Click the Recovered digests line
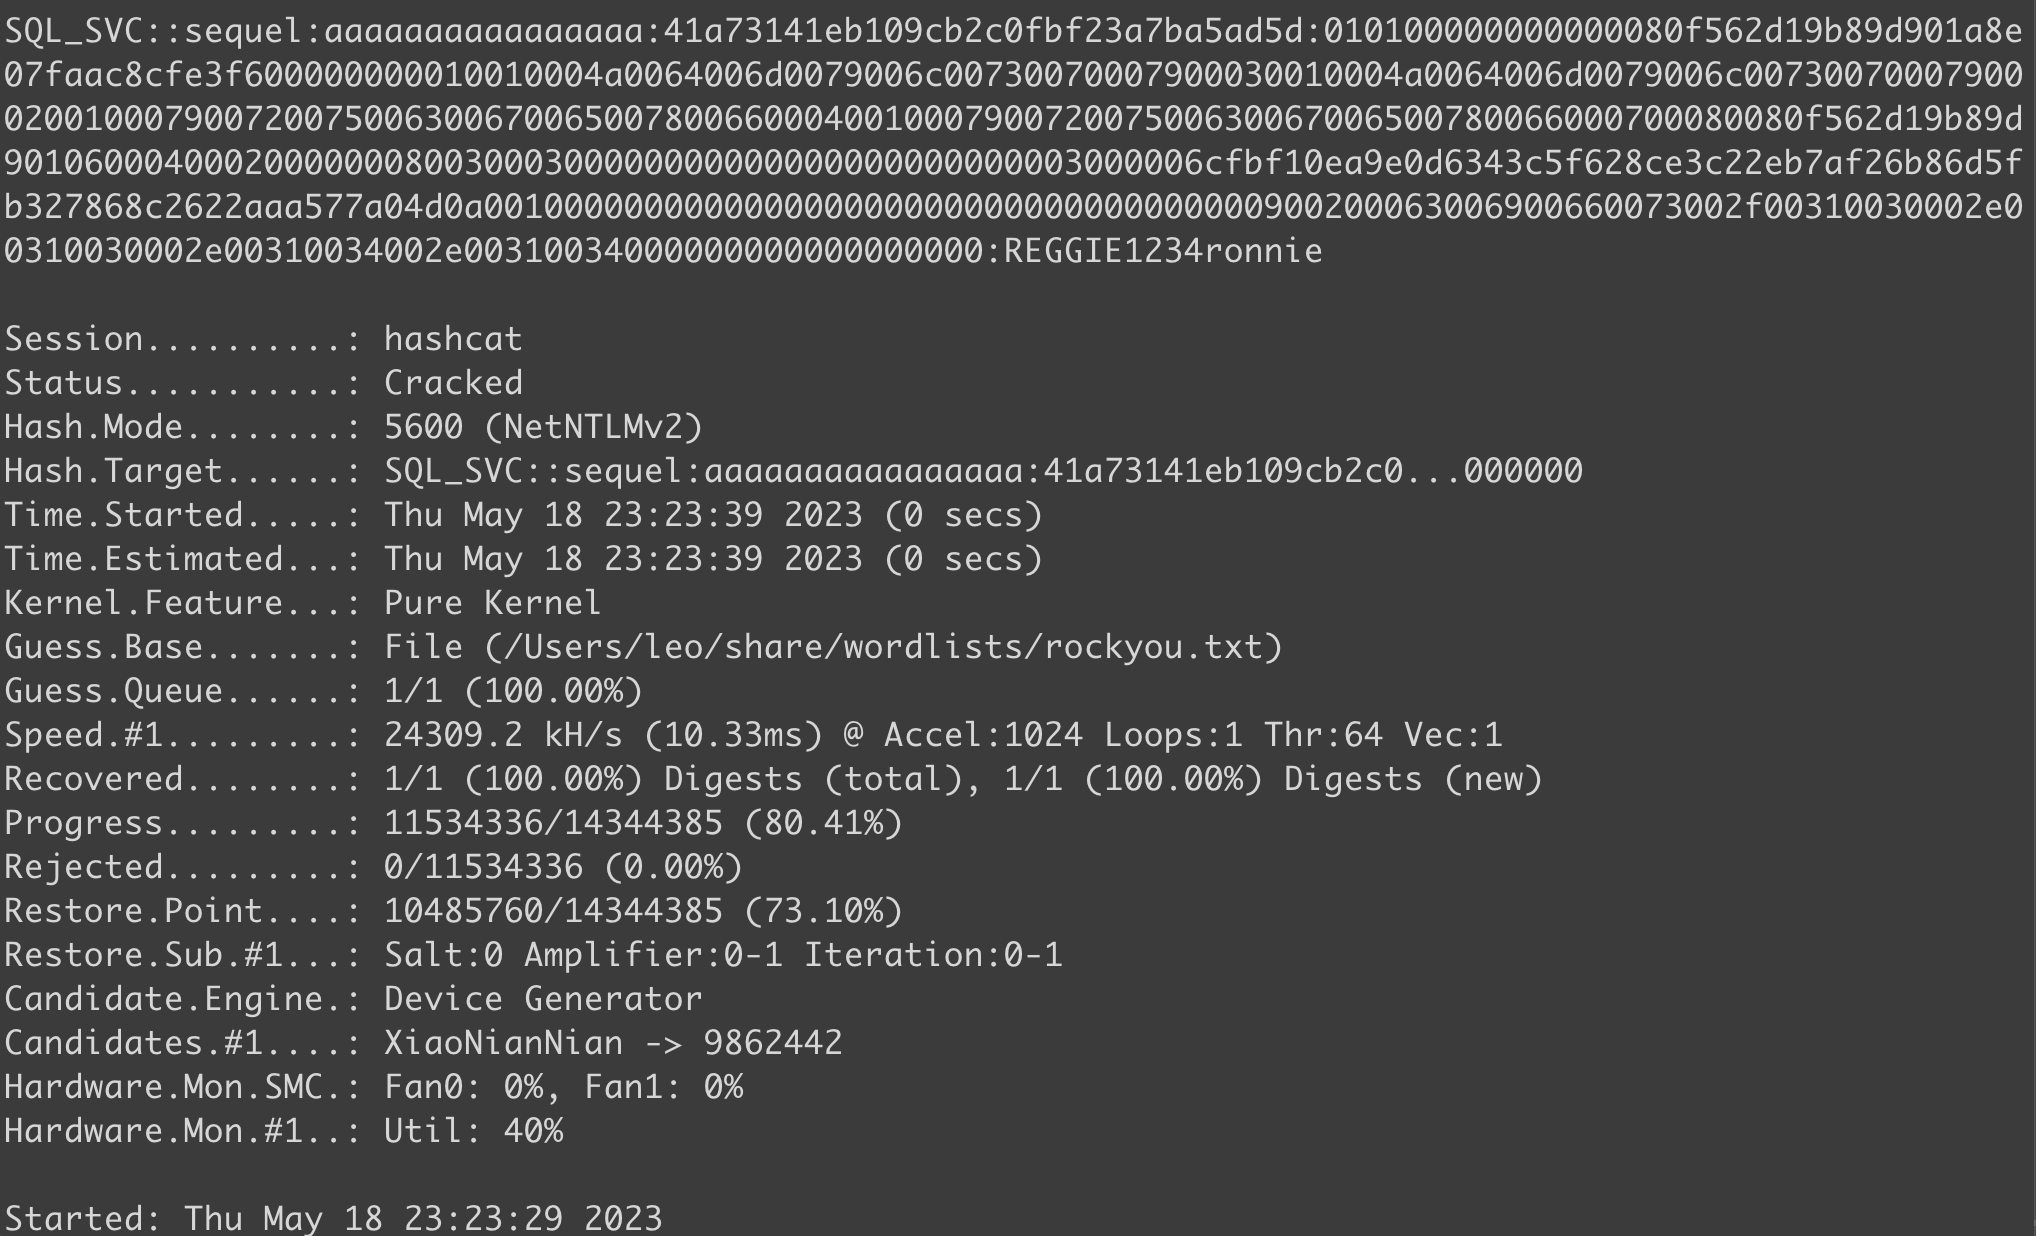This screenshot has width=2036, height=1236. pyautogui.click(x=774, y=778)
